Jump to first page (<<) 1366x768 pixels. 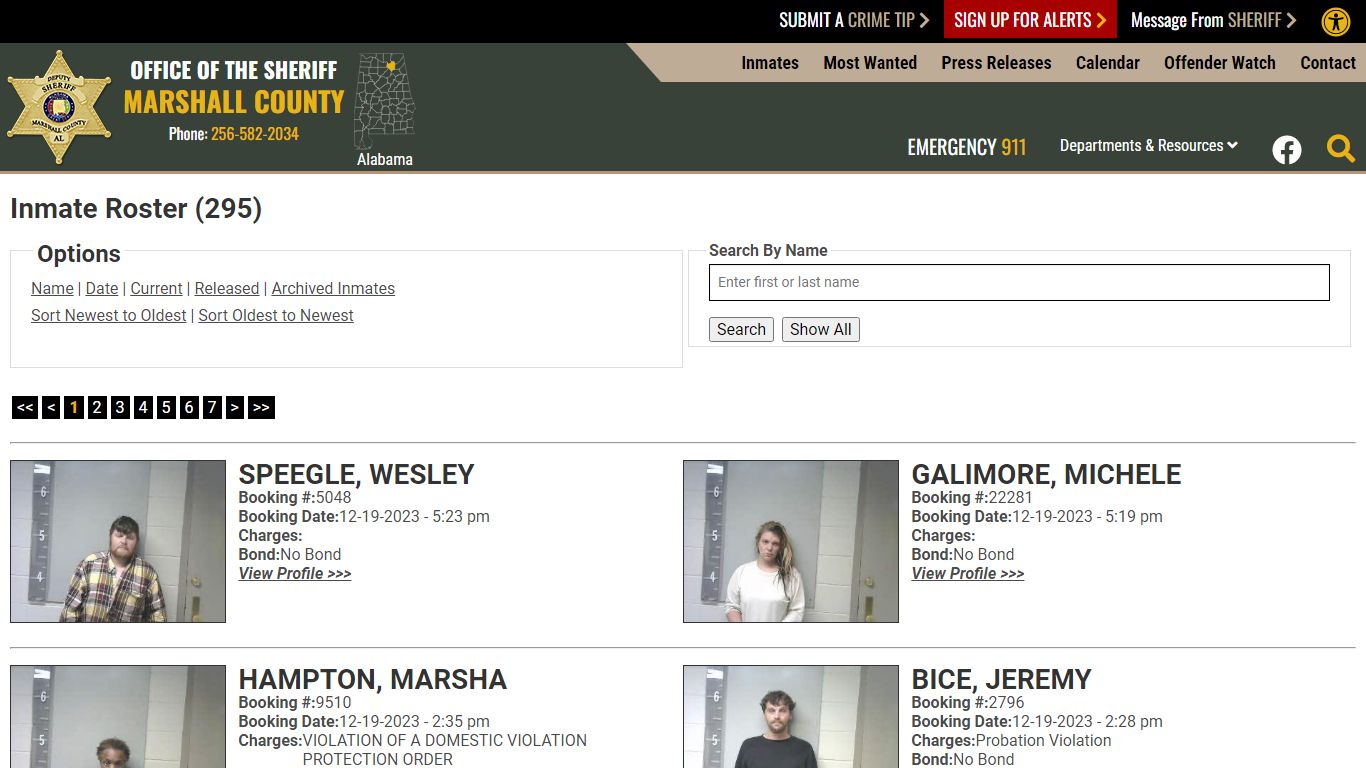click(25, 407)
